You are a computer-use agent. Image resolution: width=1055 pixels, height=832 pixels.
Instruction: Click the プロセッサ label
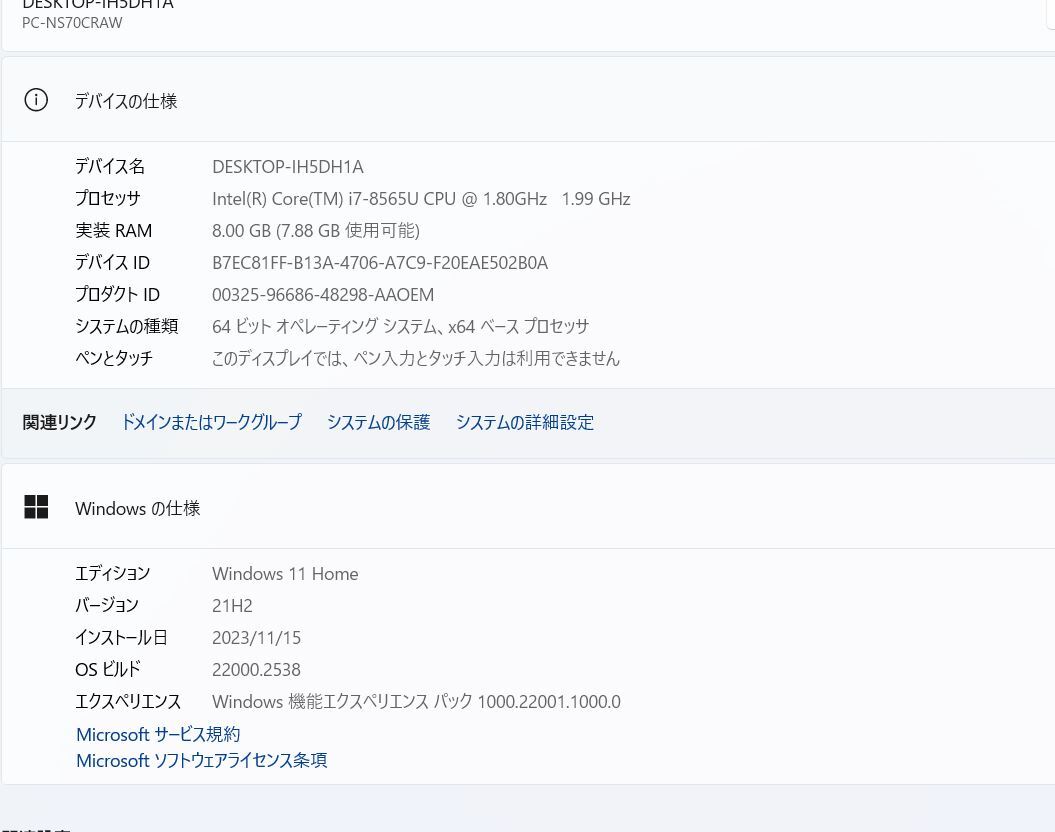click(108, 198)
